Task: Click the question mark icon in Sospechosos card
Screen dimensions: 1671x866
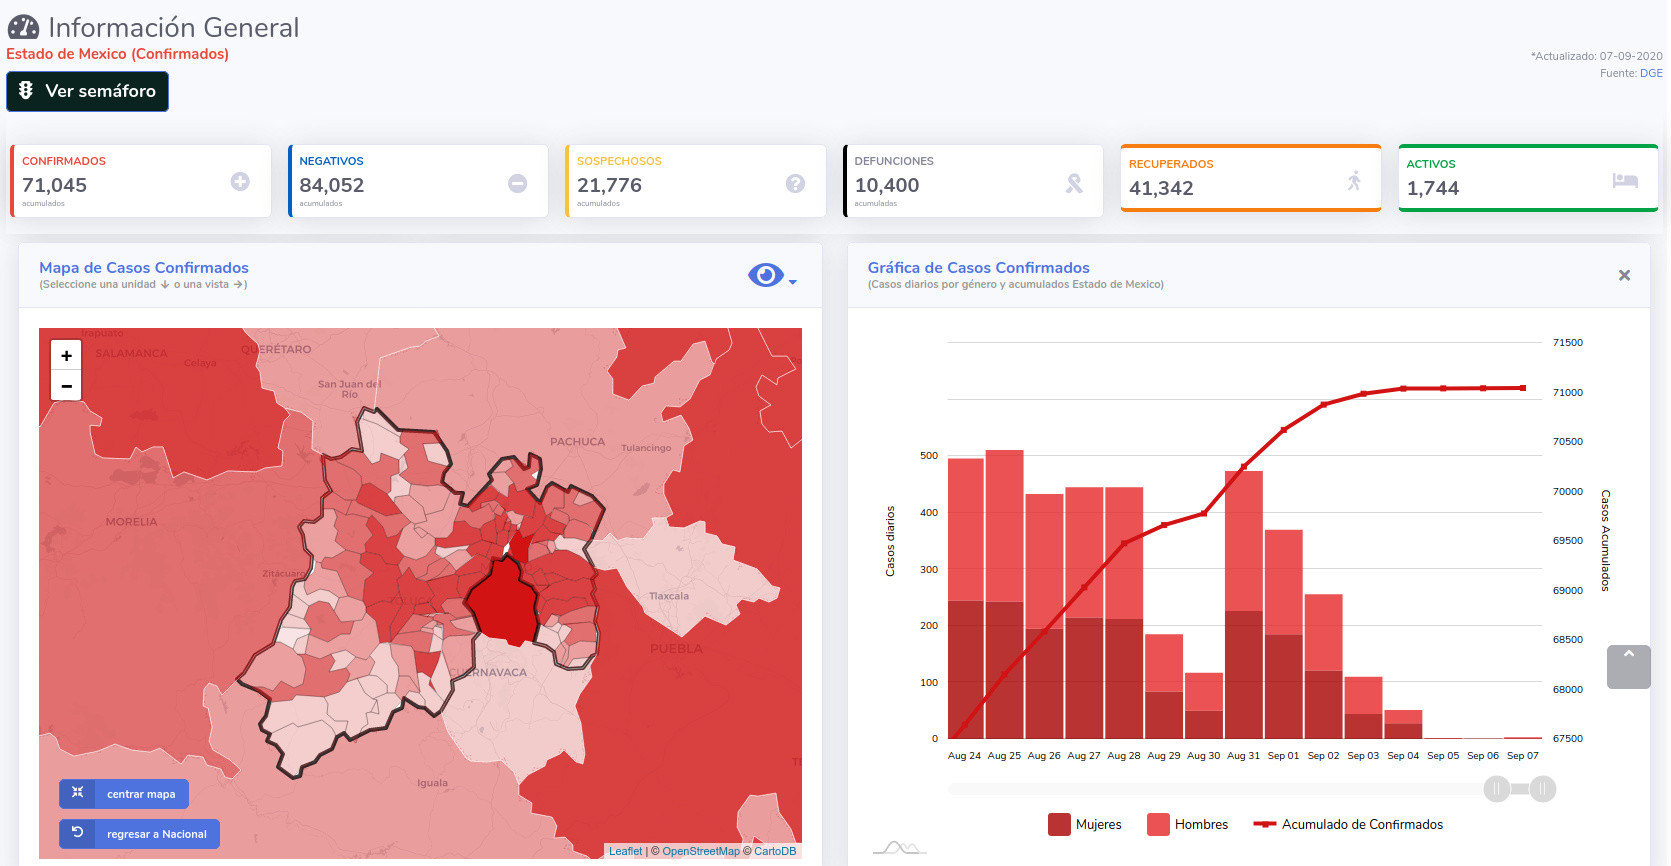Action: (x=795, y=183)
